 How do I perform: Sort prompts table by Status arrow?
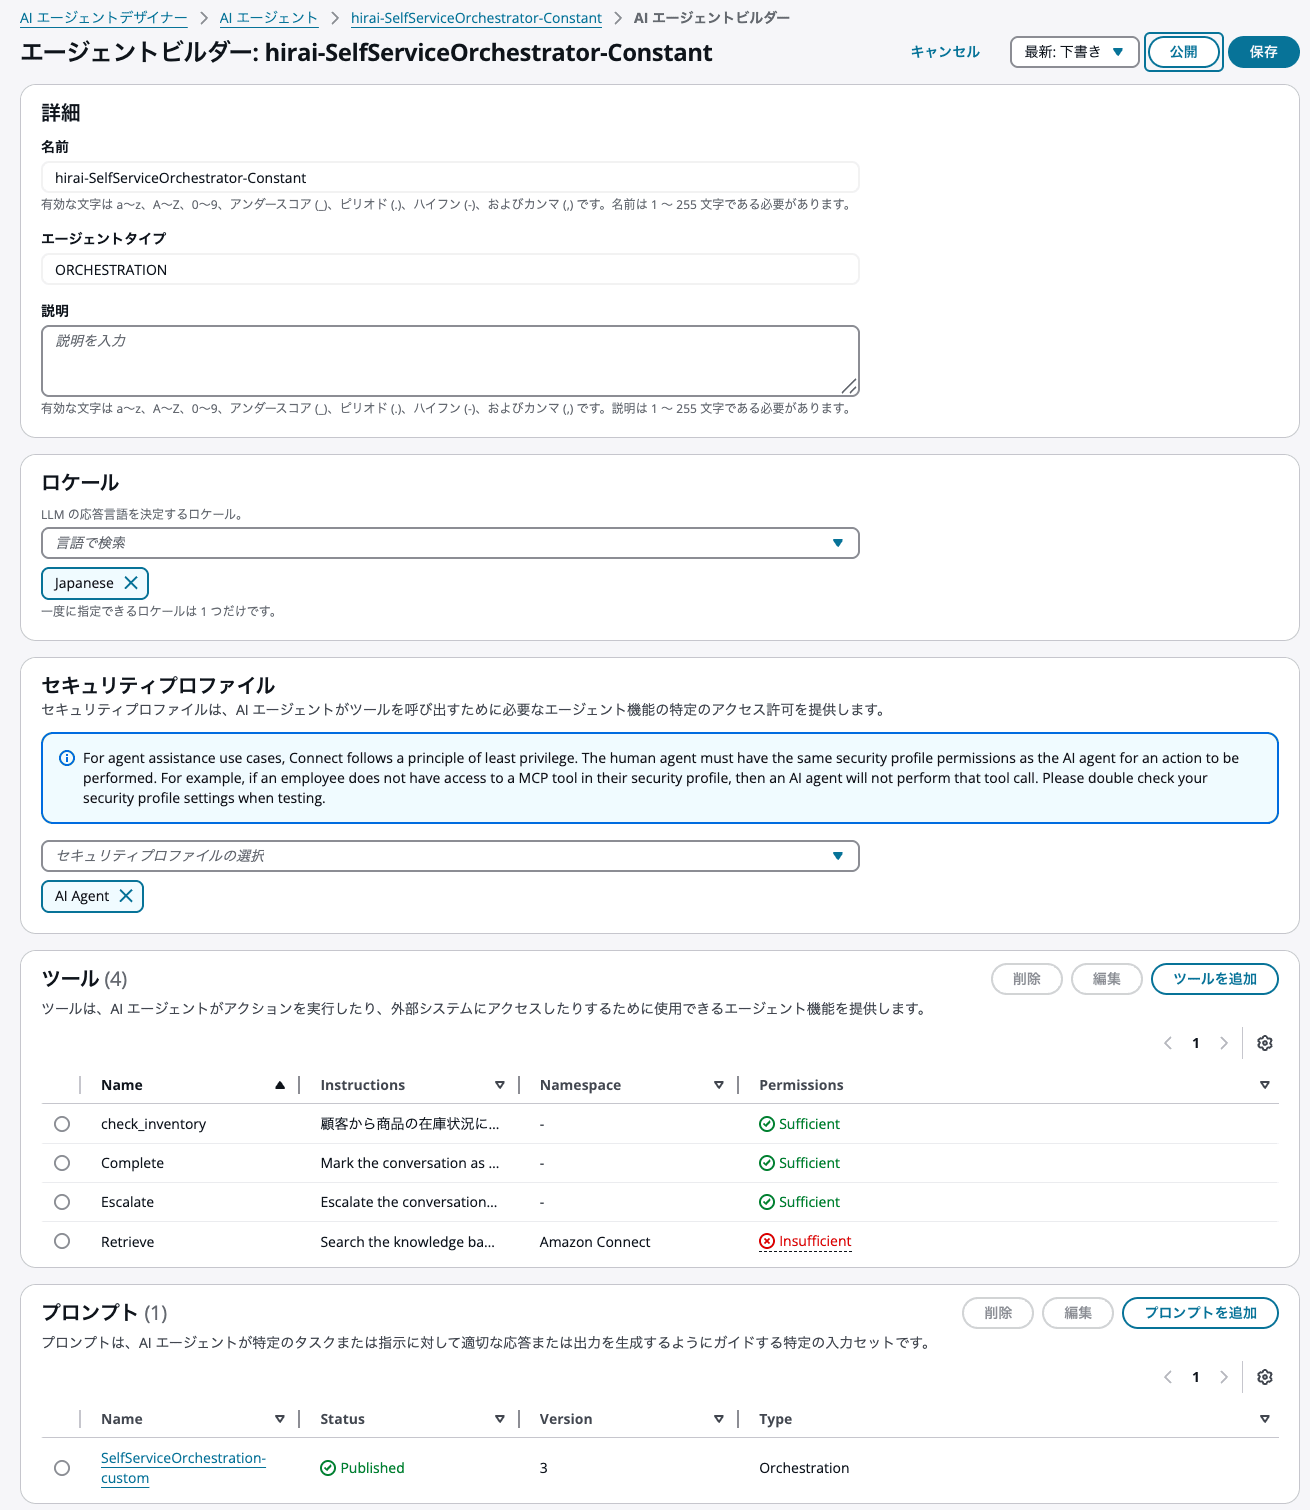click(499, 1419)
